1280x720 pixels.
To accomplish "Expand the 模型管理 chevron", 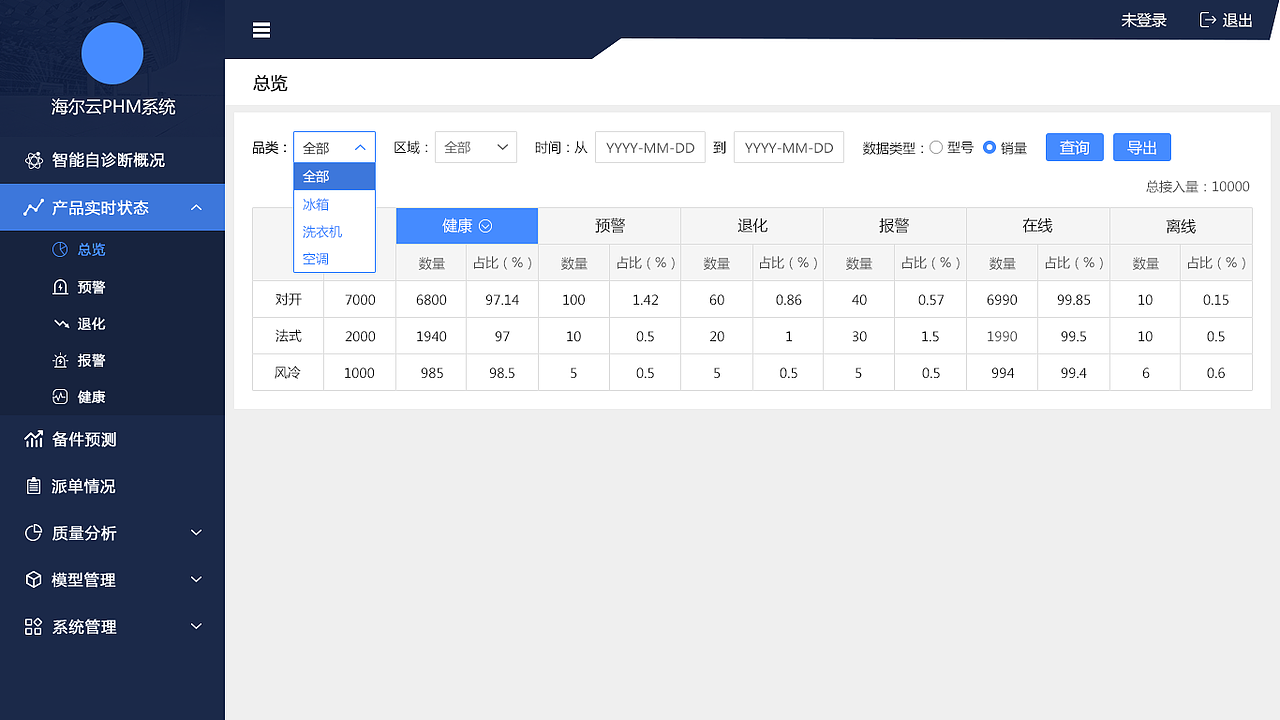I will point(196,580).
